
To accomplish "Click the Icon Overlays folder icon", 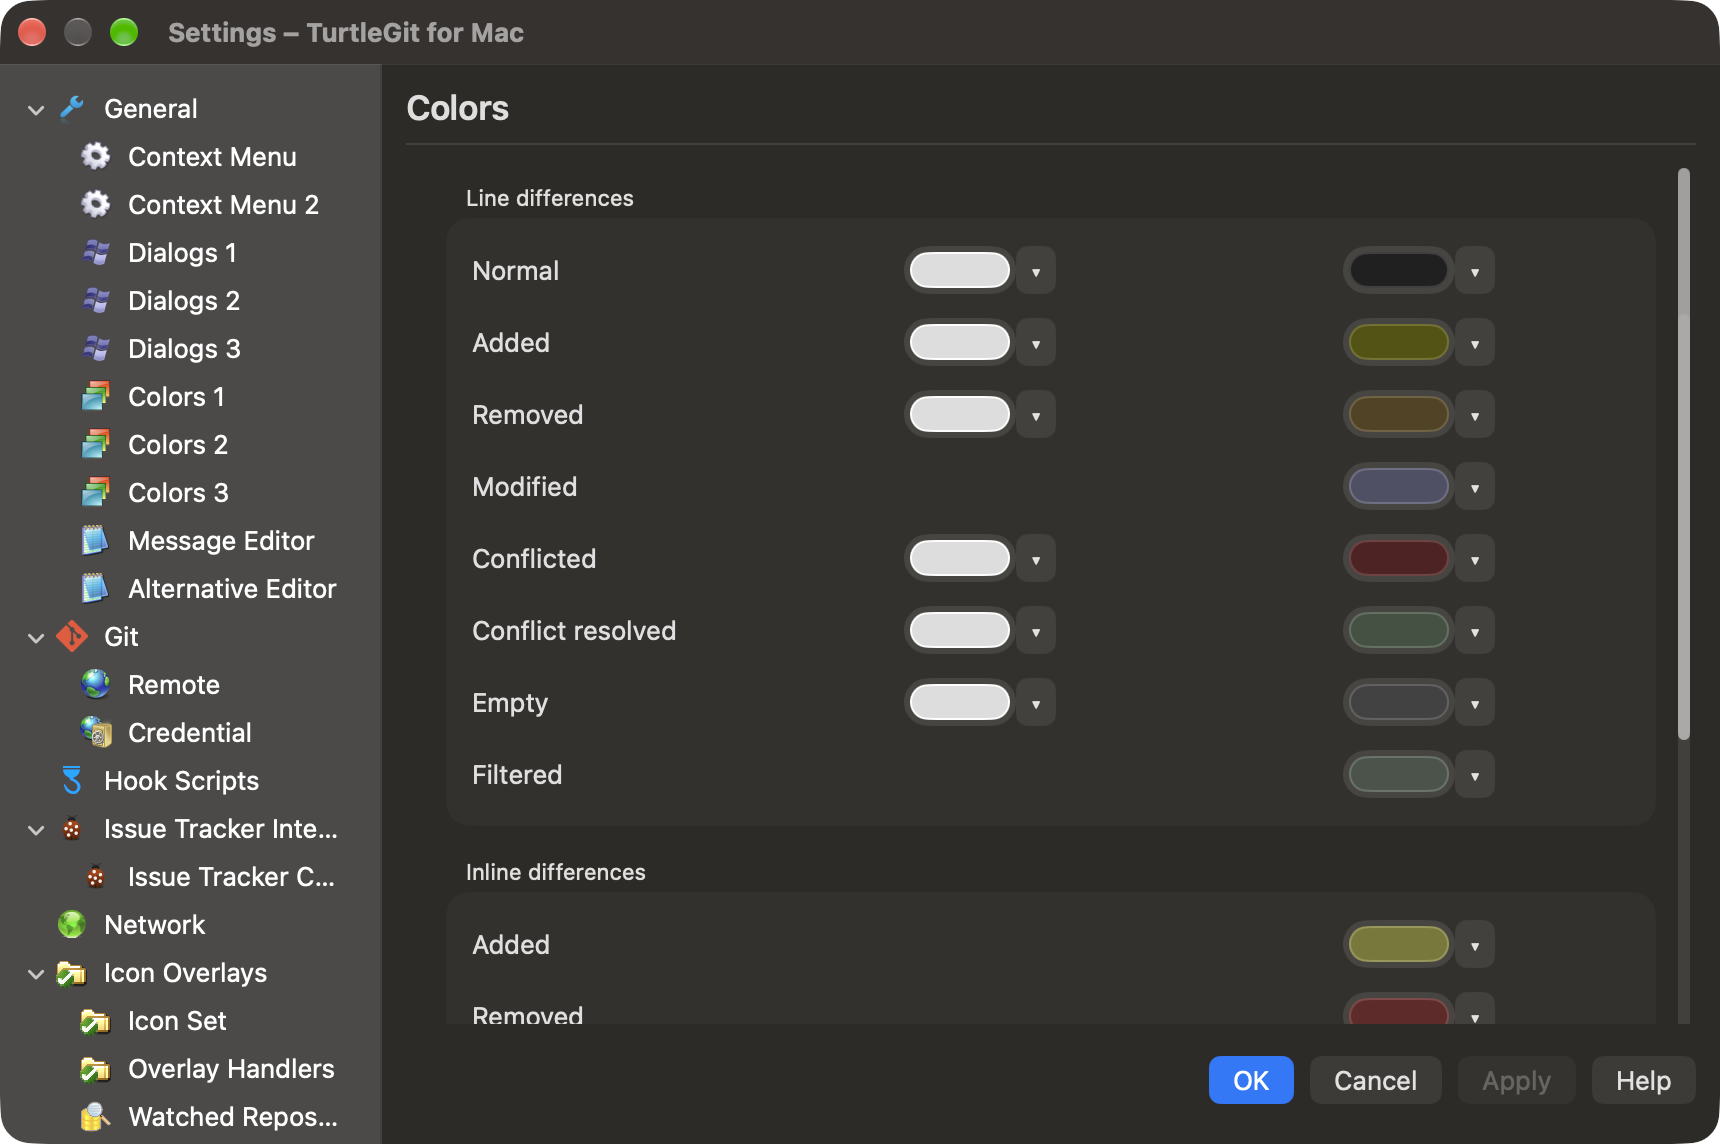I will click(x=72, y=972).
